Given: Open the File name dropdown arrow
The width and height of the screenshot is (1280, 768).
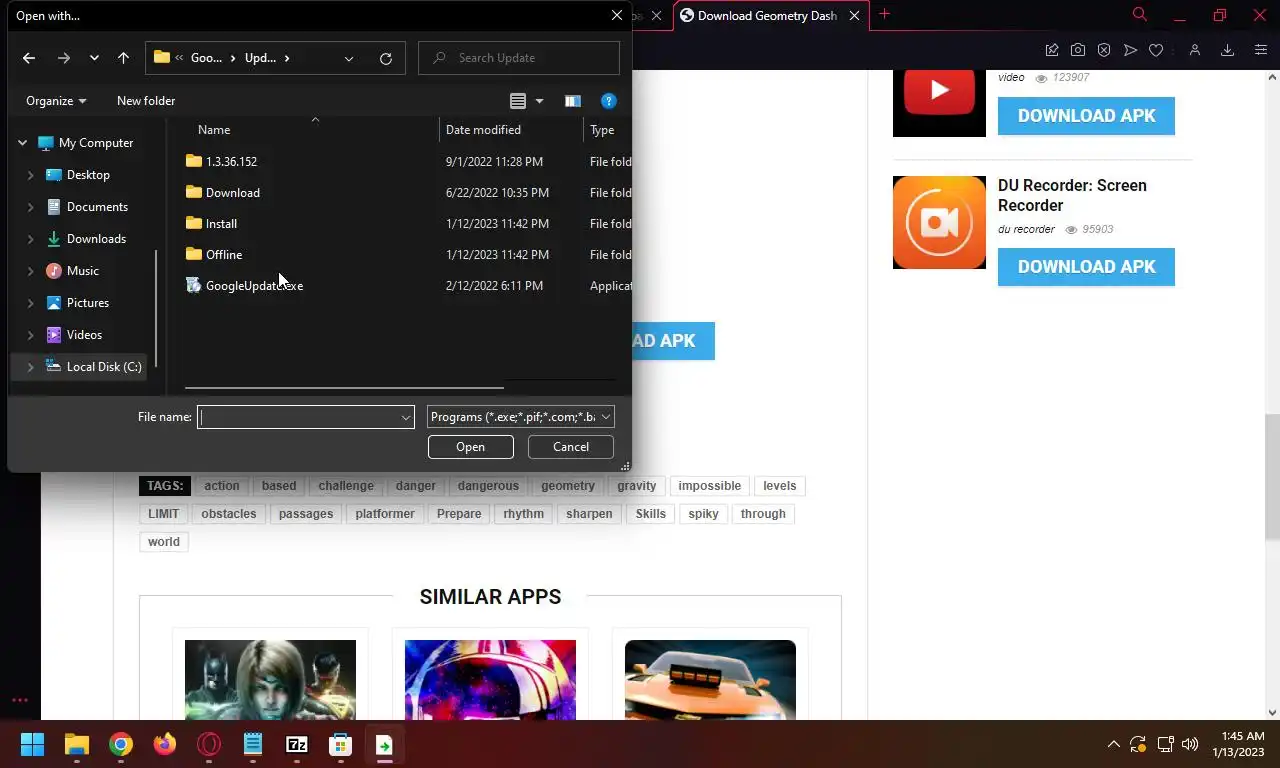Looking at the screenshot, I should [406, 417].
